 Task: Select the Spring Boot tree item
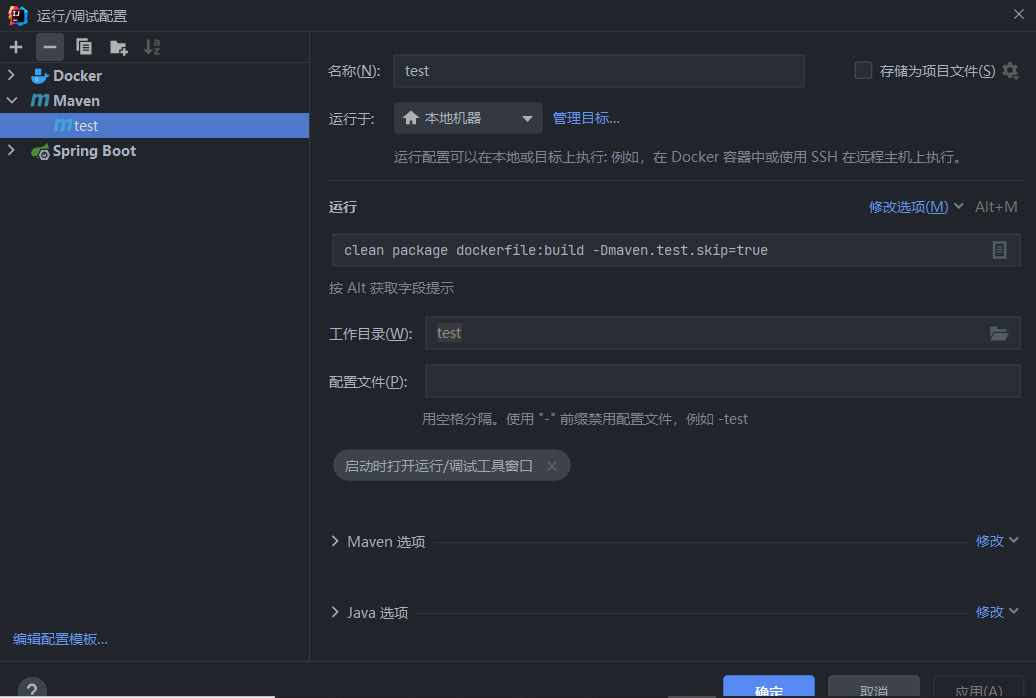(x=94, y=151)
